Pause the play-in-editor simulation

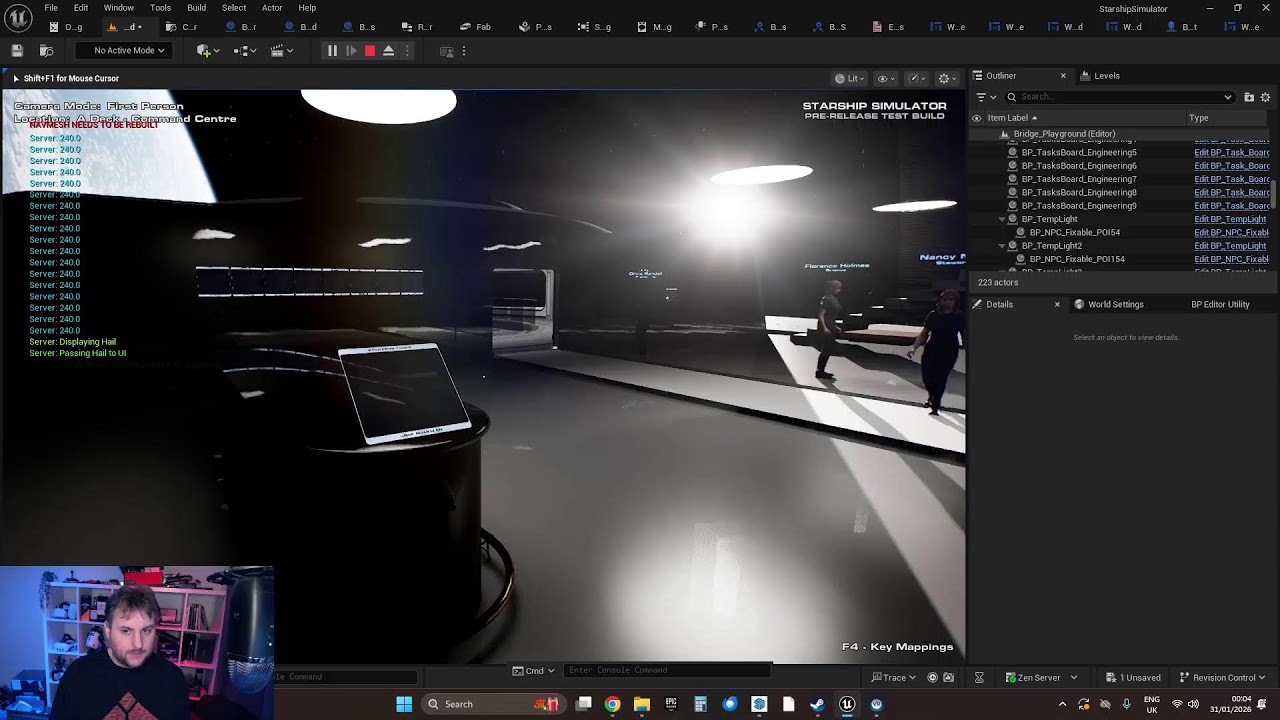point(332,51)
